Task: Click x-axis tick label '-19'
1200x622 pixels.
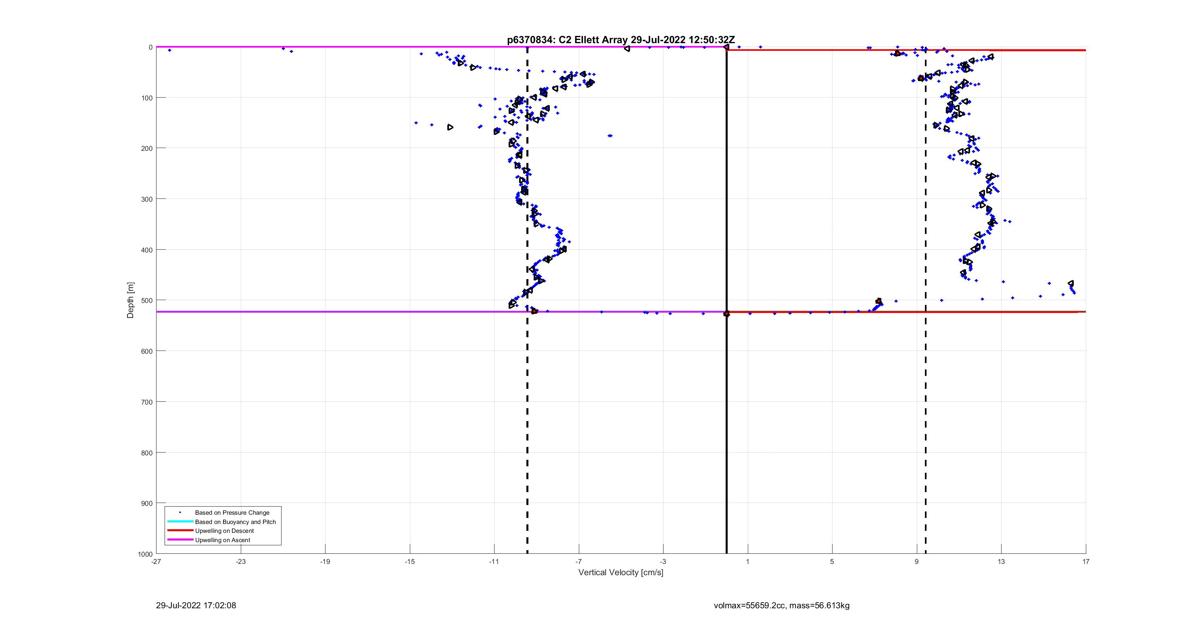Action: tap(325, 562)
